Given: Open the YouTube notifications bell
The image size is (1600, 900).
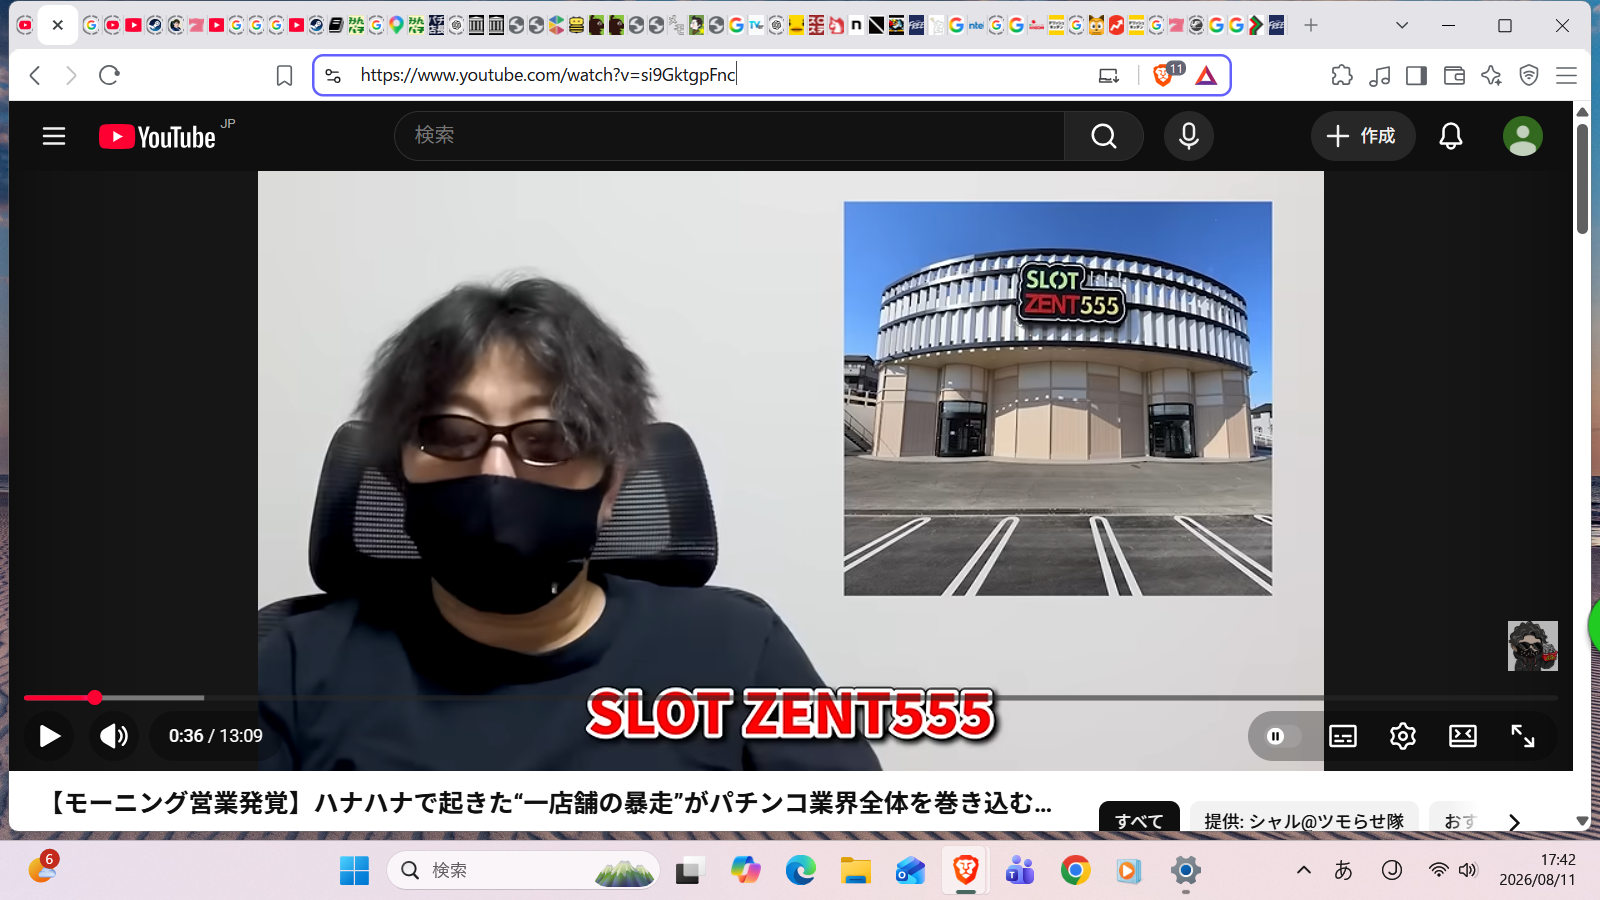Looking at the screenshot, I should pyautogui.click(x=1451, y=136).
